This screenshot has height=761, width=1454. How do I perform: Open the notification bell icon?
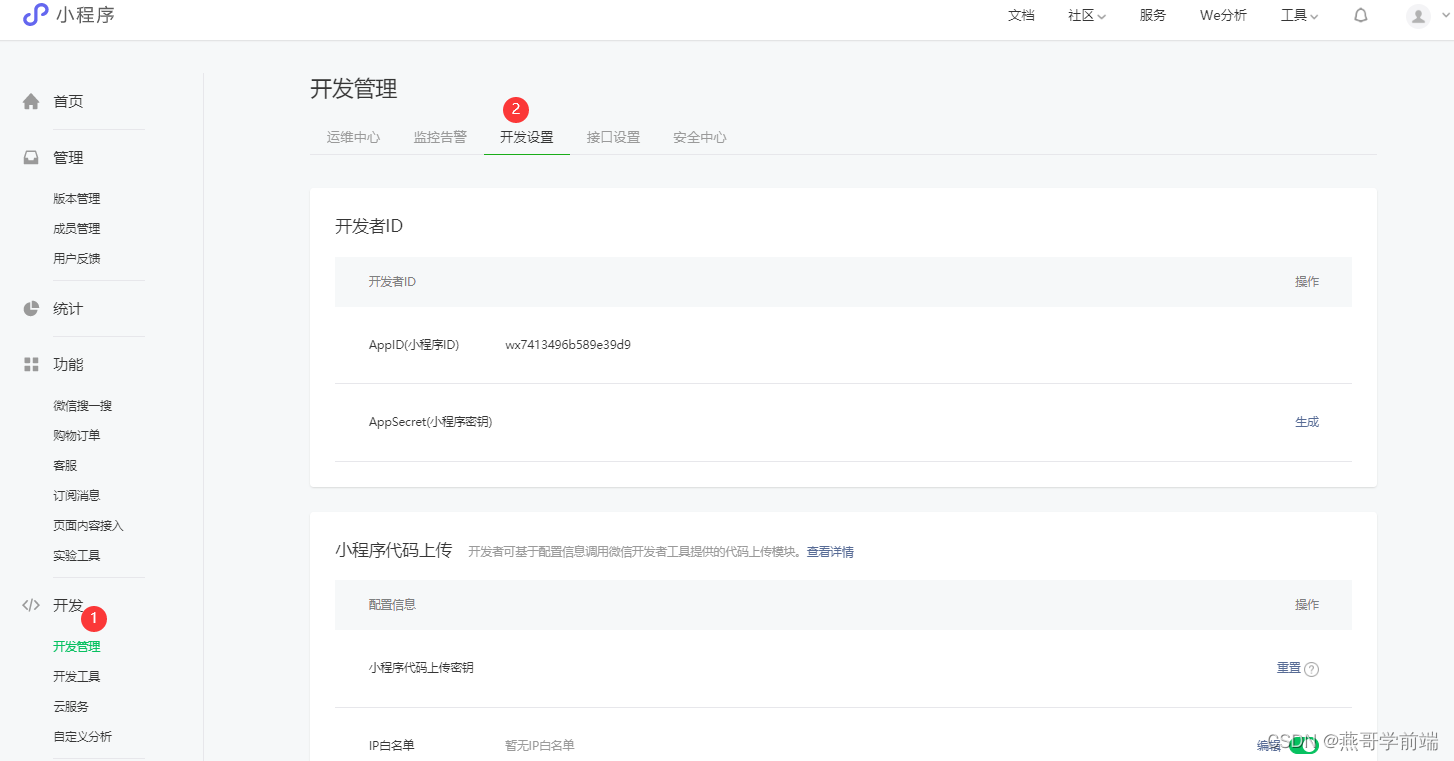pos(1361,15)
